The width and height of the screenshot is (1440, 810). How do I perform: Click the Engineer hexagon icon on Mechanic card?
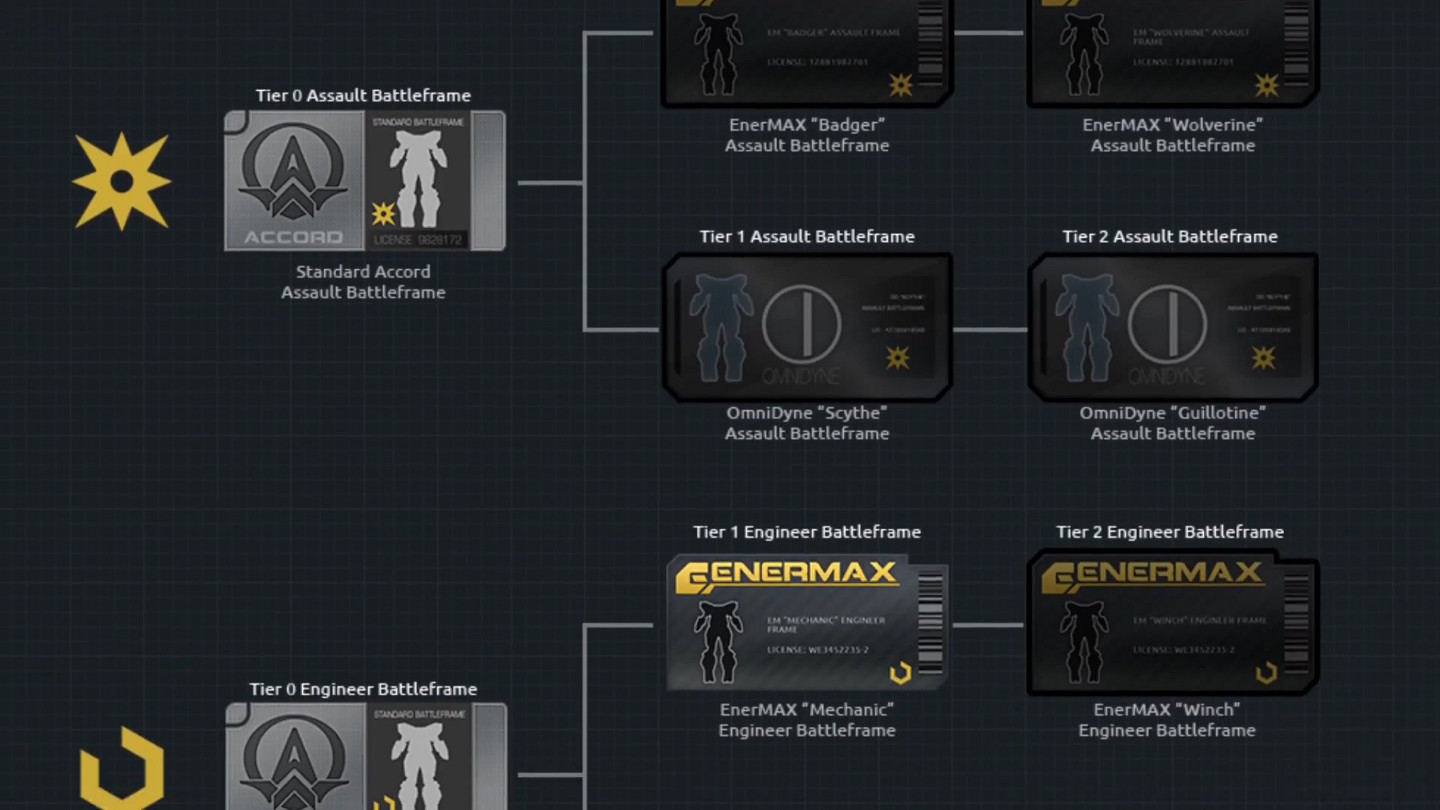901,672
